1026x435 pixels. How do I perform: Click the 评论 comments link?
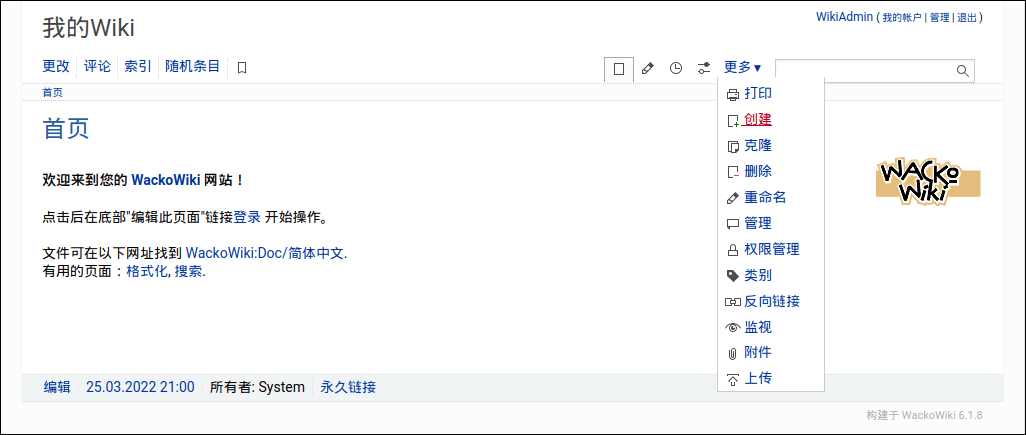point(97,67)
